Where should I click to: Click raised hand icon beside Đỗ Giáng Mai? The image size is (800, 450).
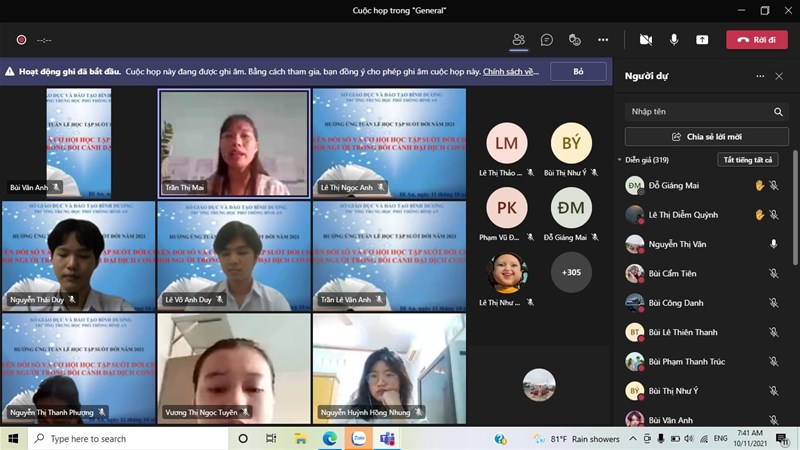click(x=759, y=186)
